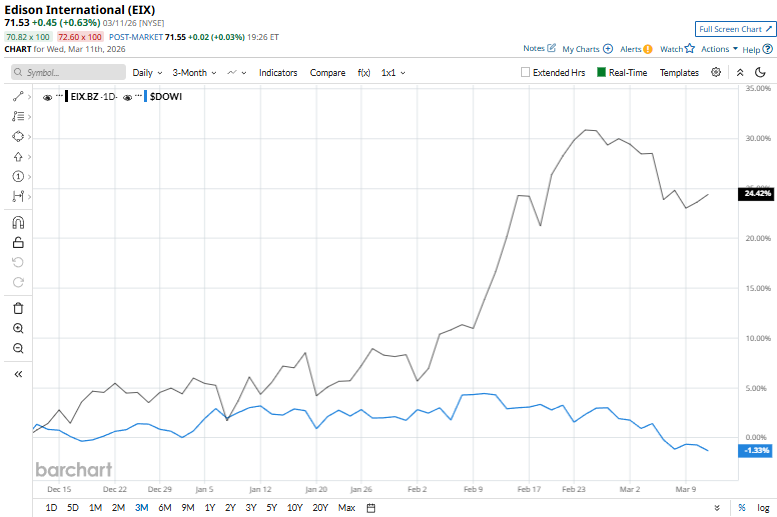777x517 pixels.
Task: Select the Max range tab
Action: click(x=346, y=508)
